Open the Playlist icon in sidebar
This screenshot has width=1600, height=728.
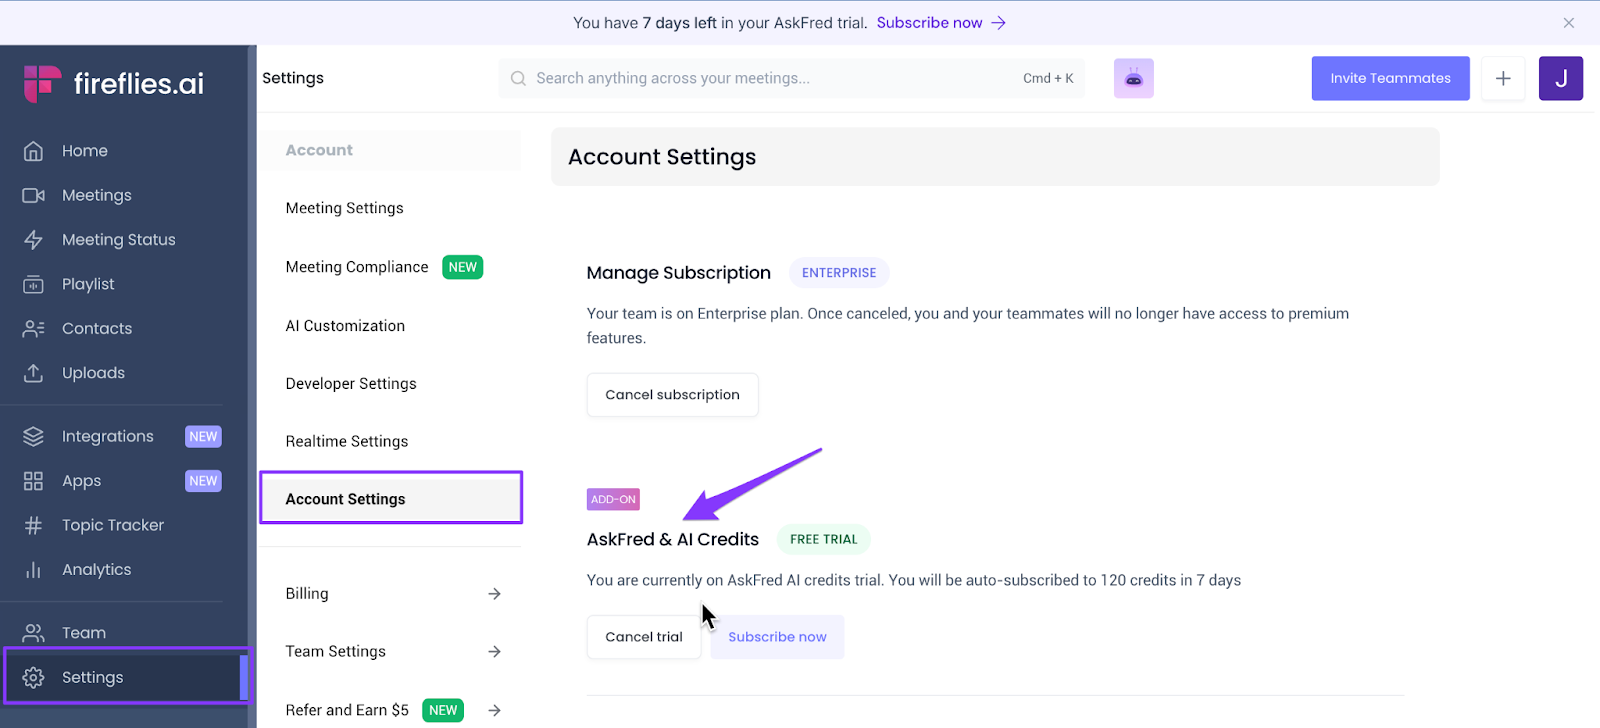point(33,285)
